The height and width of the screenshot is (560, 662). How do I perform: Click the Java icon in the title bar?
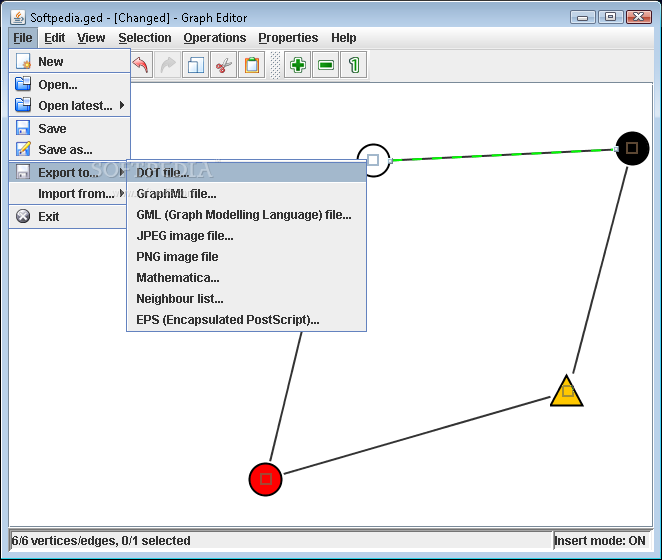(18, 17)
